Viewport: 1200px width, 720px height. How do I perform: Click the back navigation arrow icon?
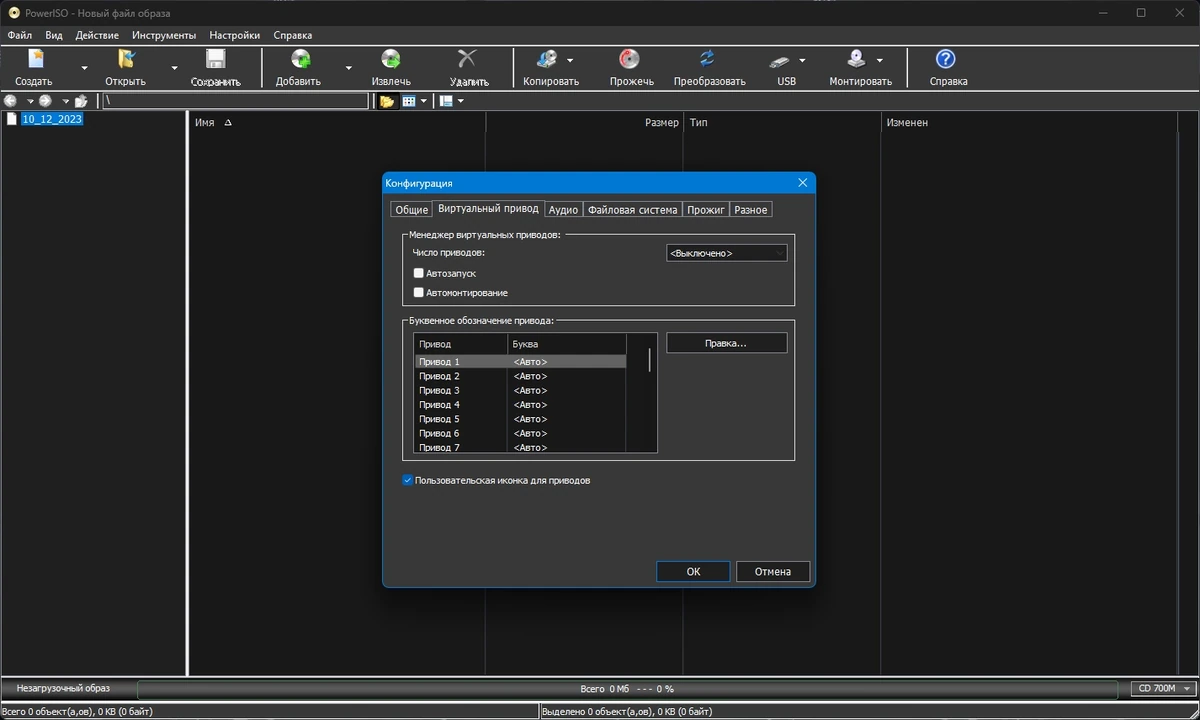coord(11,101)
